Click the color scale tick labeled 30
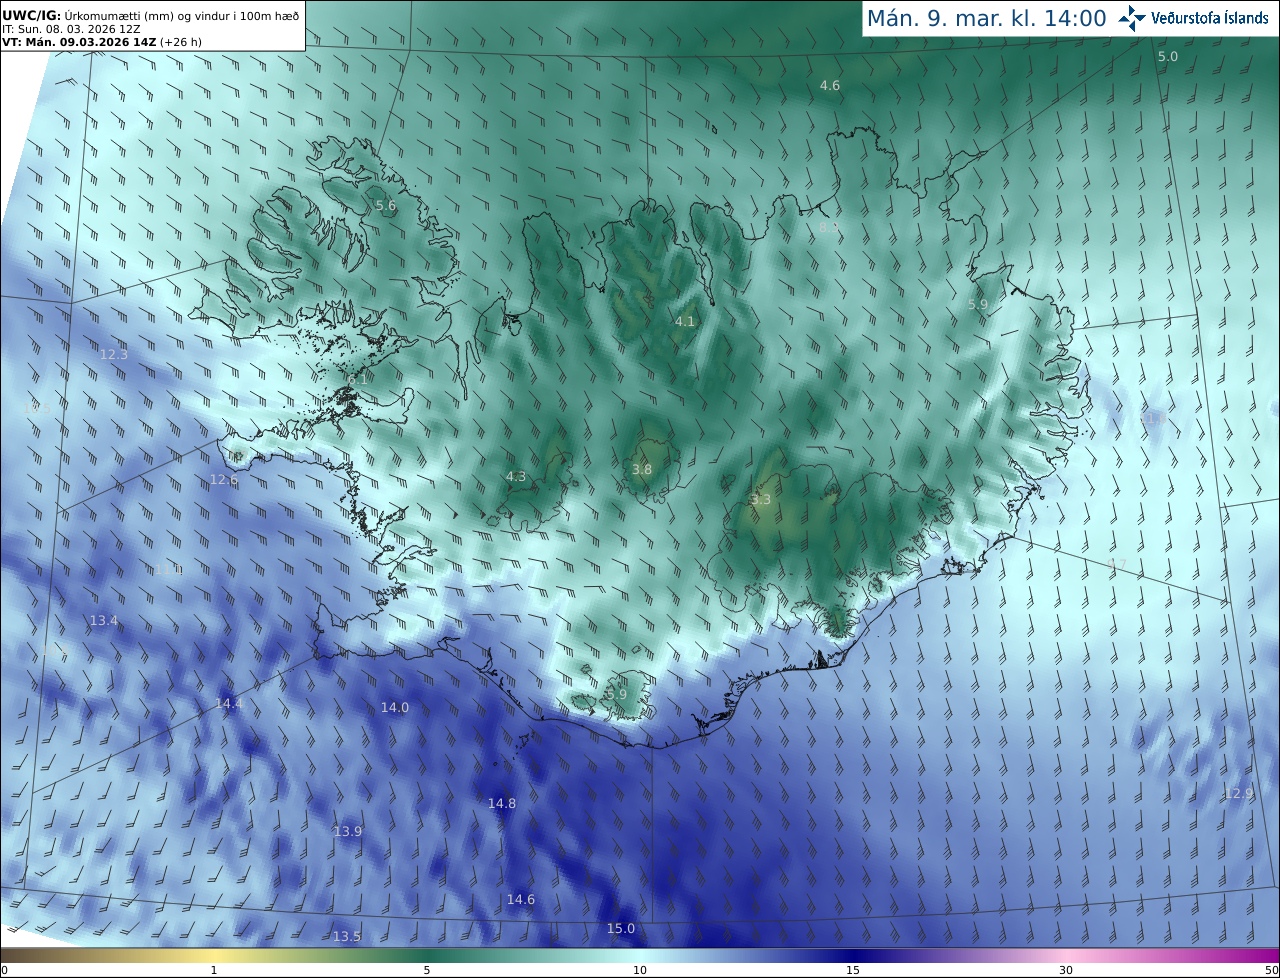This screenshot has height=978, width=1280. click(x=1066, y=971)
